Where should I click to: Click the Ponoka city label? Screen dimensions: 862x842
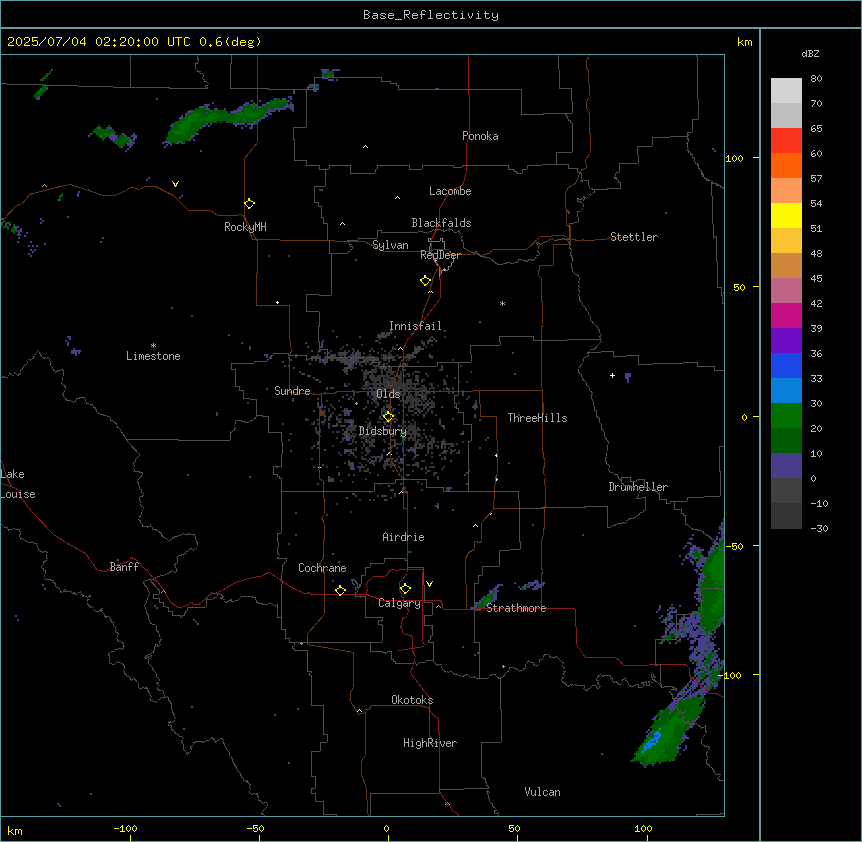coord(480,136)
